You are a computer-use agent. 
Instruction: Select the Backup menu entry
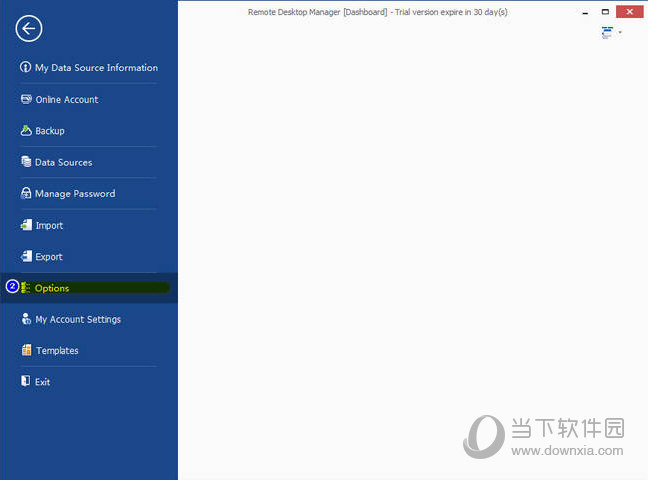coord(50,131)
